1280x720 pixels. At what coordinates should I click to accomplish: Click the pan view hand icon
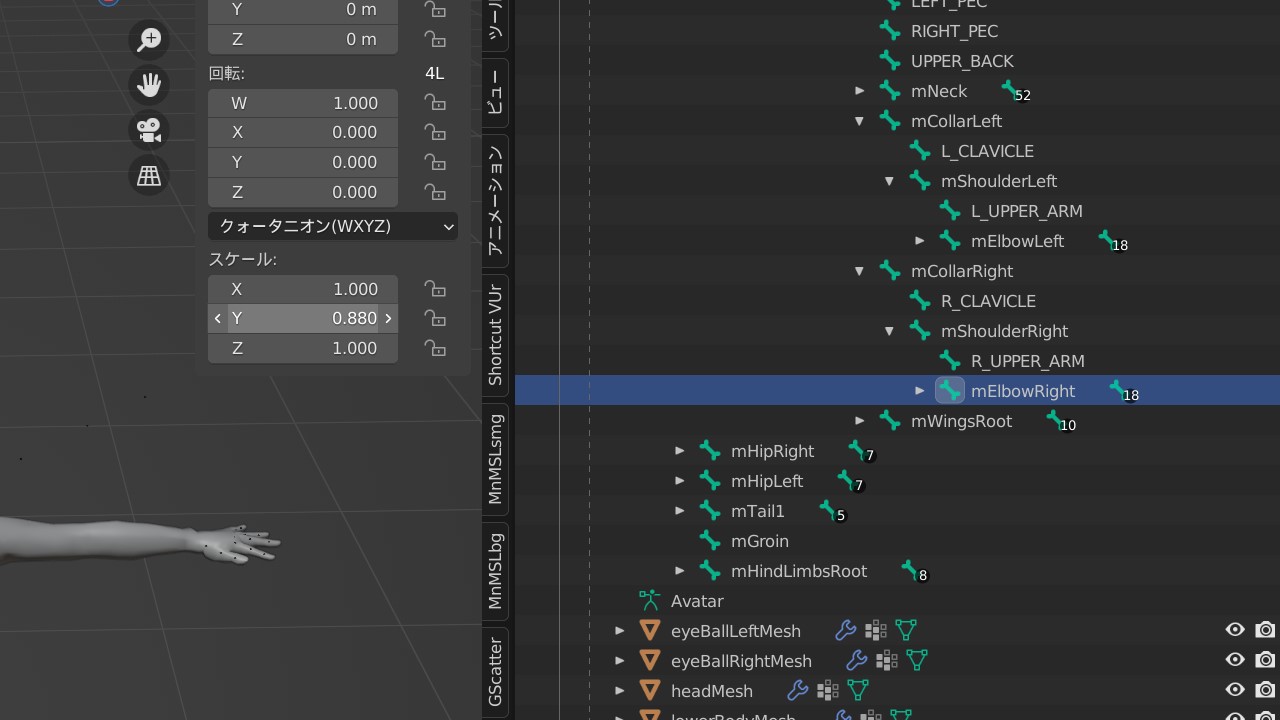[x=149, y=85]
